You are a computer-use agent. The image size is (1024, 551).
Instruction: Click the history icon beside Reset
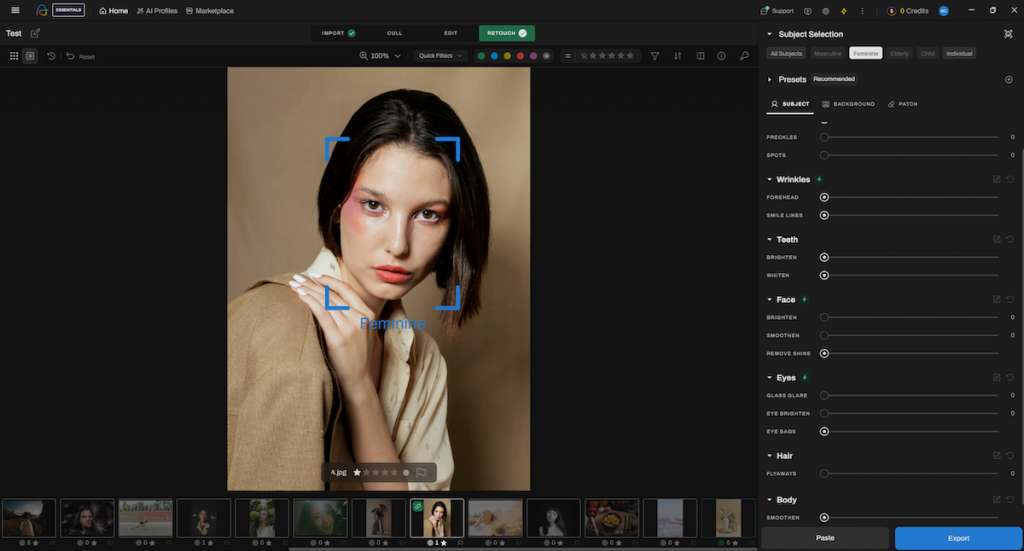pos(51,56)
